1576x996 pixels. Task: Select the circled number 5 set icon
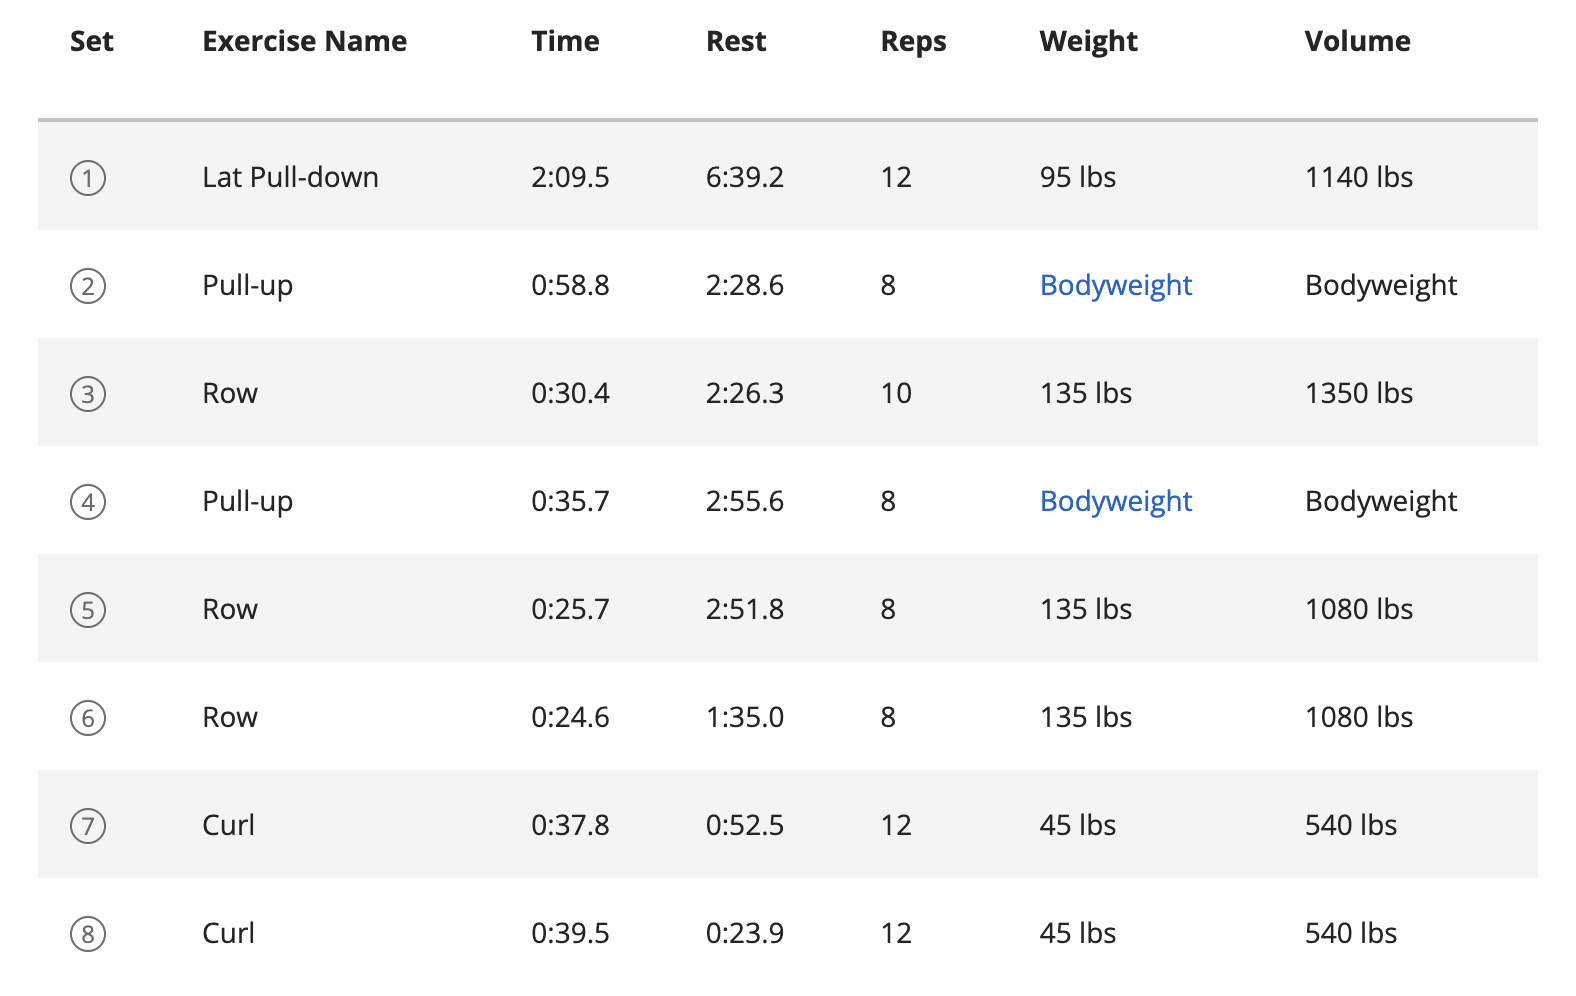tap(88, 610)
